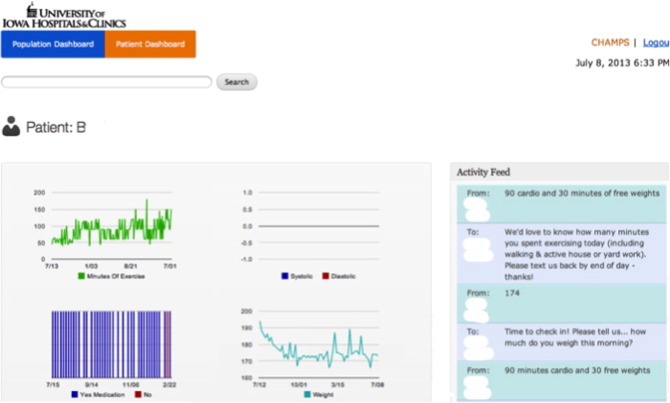Click the green Minutes Of Exercise legend swatch

click(x=80, y=276)
